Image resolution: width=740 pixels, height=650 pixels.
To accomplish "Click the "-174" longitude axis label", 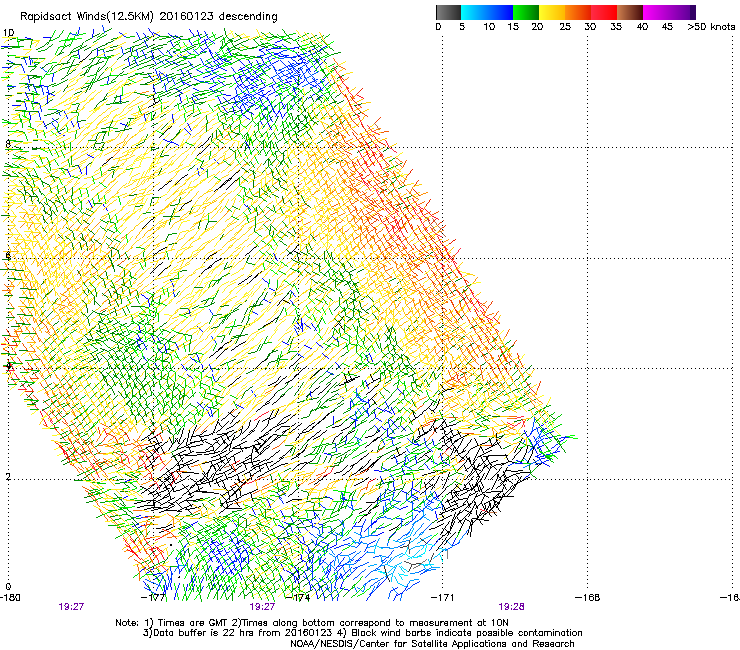I will [299, 598].
